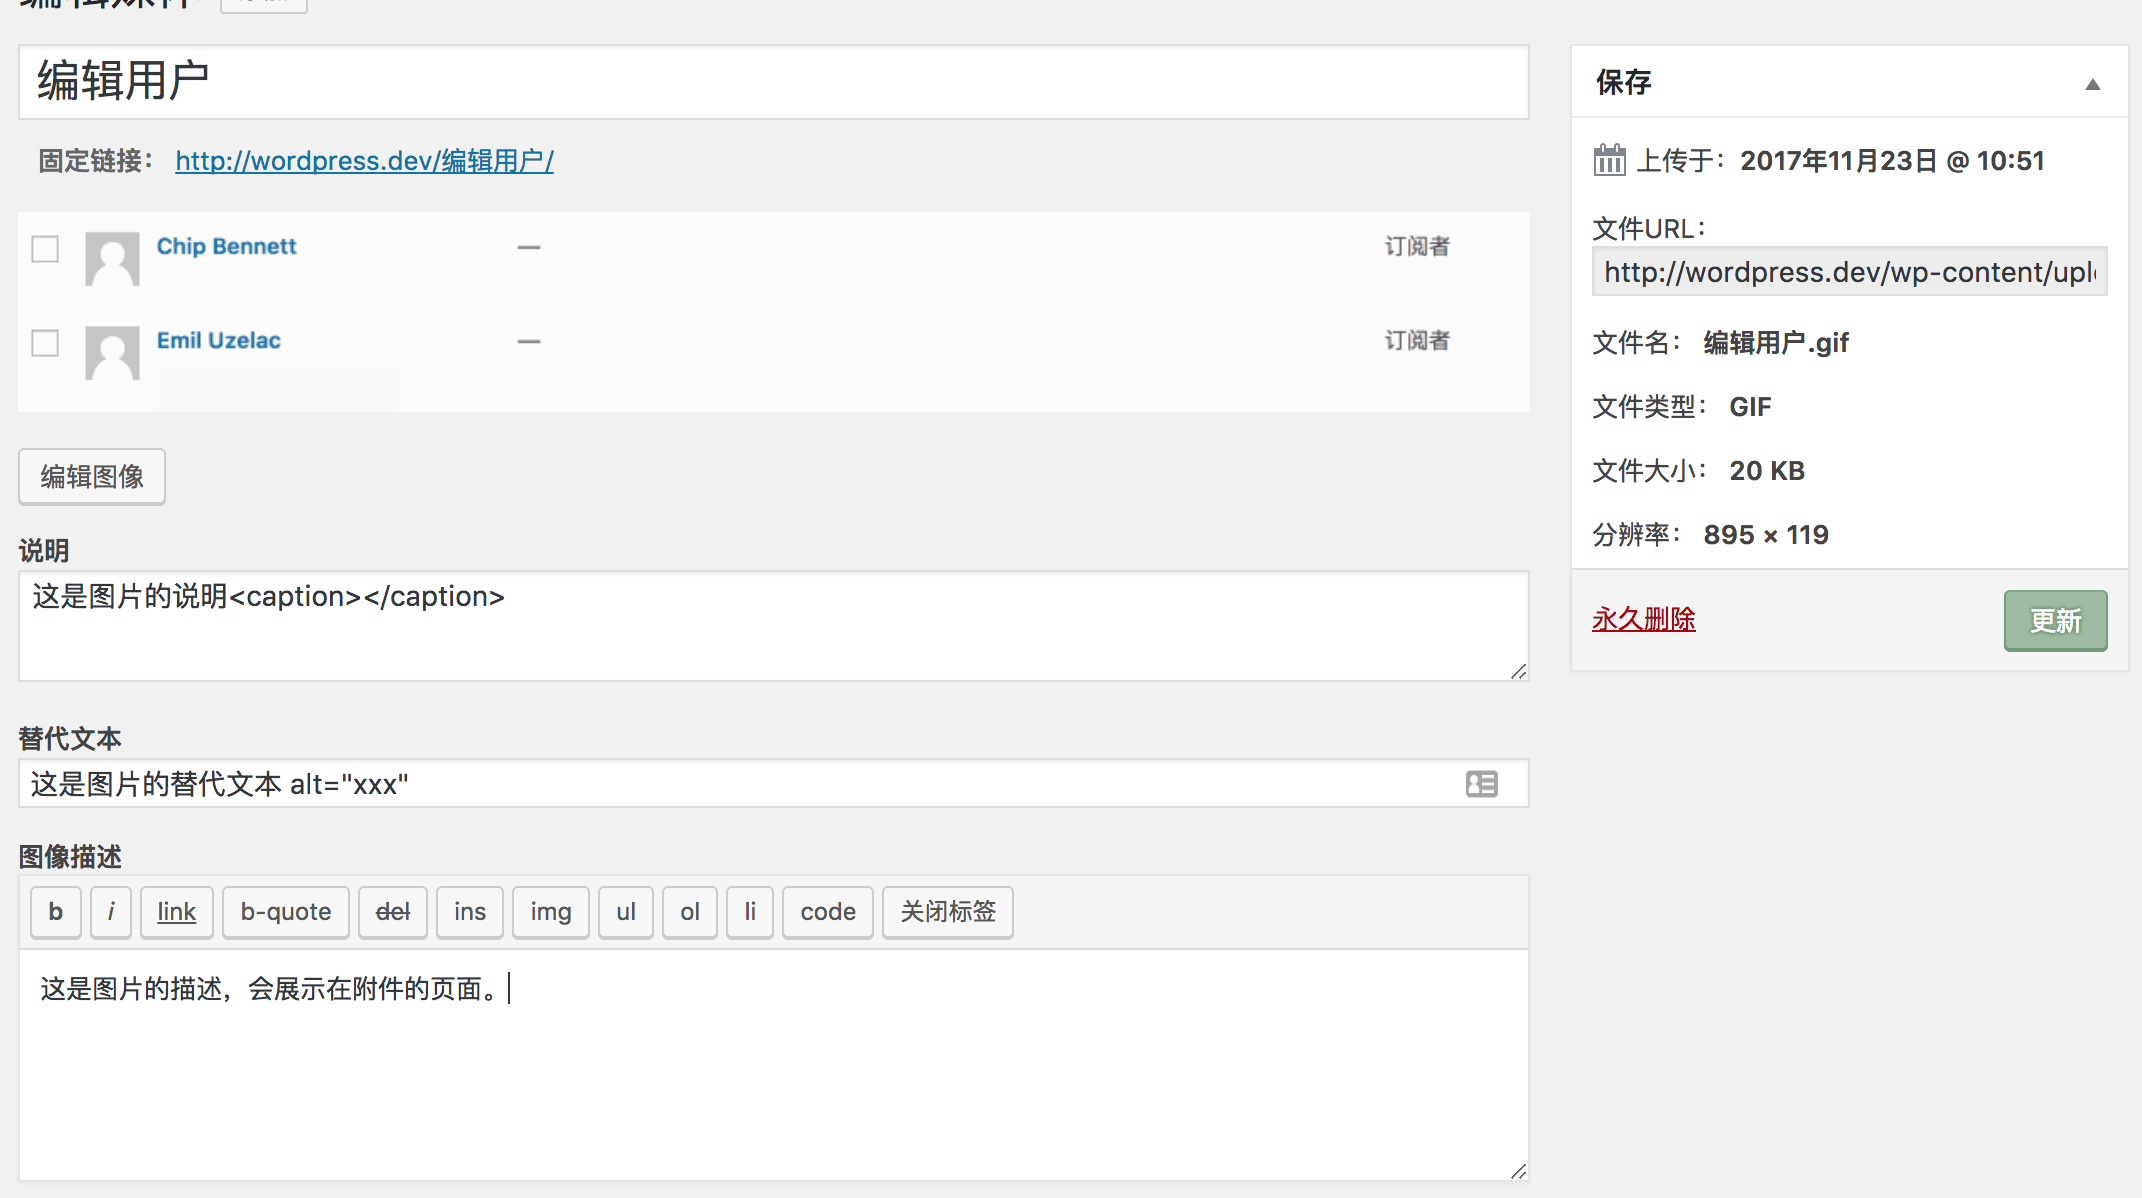Click the green 更新 update button
The width and height of the screenshot is (2142, 1198).
[2055, 621]
